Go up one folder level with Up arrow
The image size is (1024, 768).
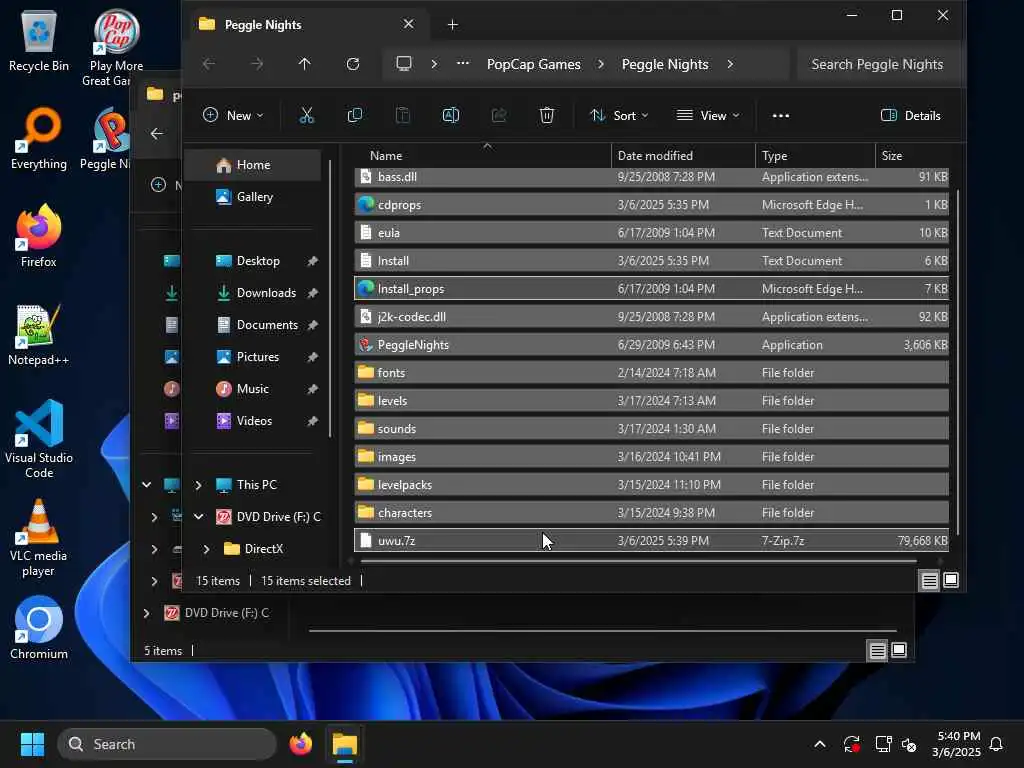(304, 64)
